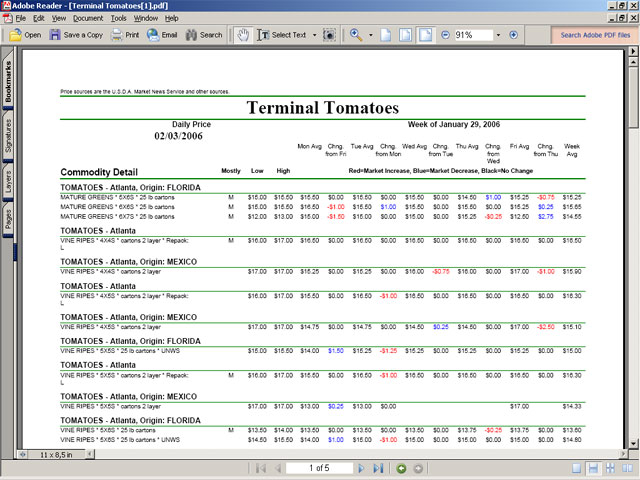This screenshot has width=640, height=480.
Task: Go to the first page
Action: point(261,468)
